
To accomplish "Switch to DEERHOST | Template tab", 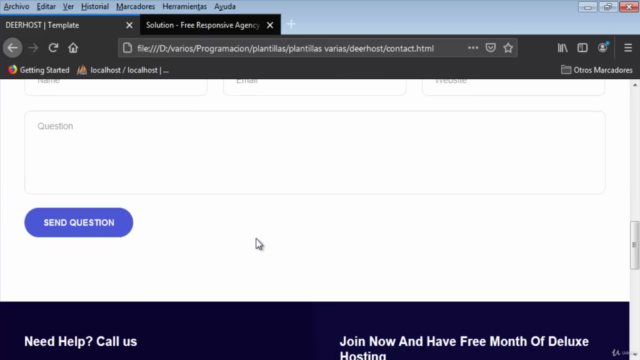I will pos(70,25).
